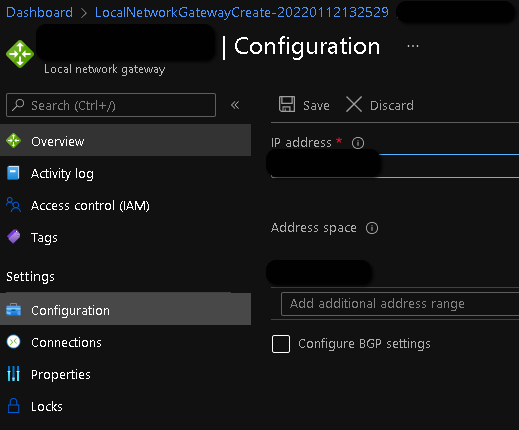Image resolution: width=519 pixels, height=430 pixels.
Task: Focus the Search (Ctrl+/) field
Action: pyautogui.click(x=111, y=105)
